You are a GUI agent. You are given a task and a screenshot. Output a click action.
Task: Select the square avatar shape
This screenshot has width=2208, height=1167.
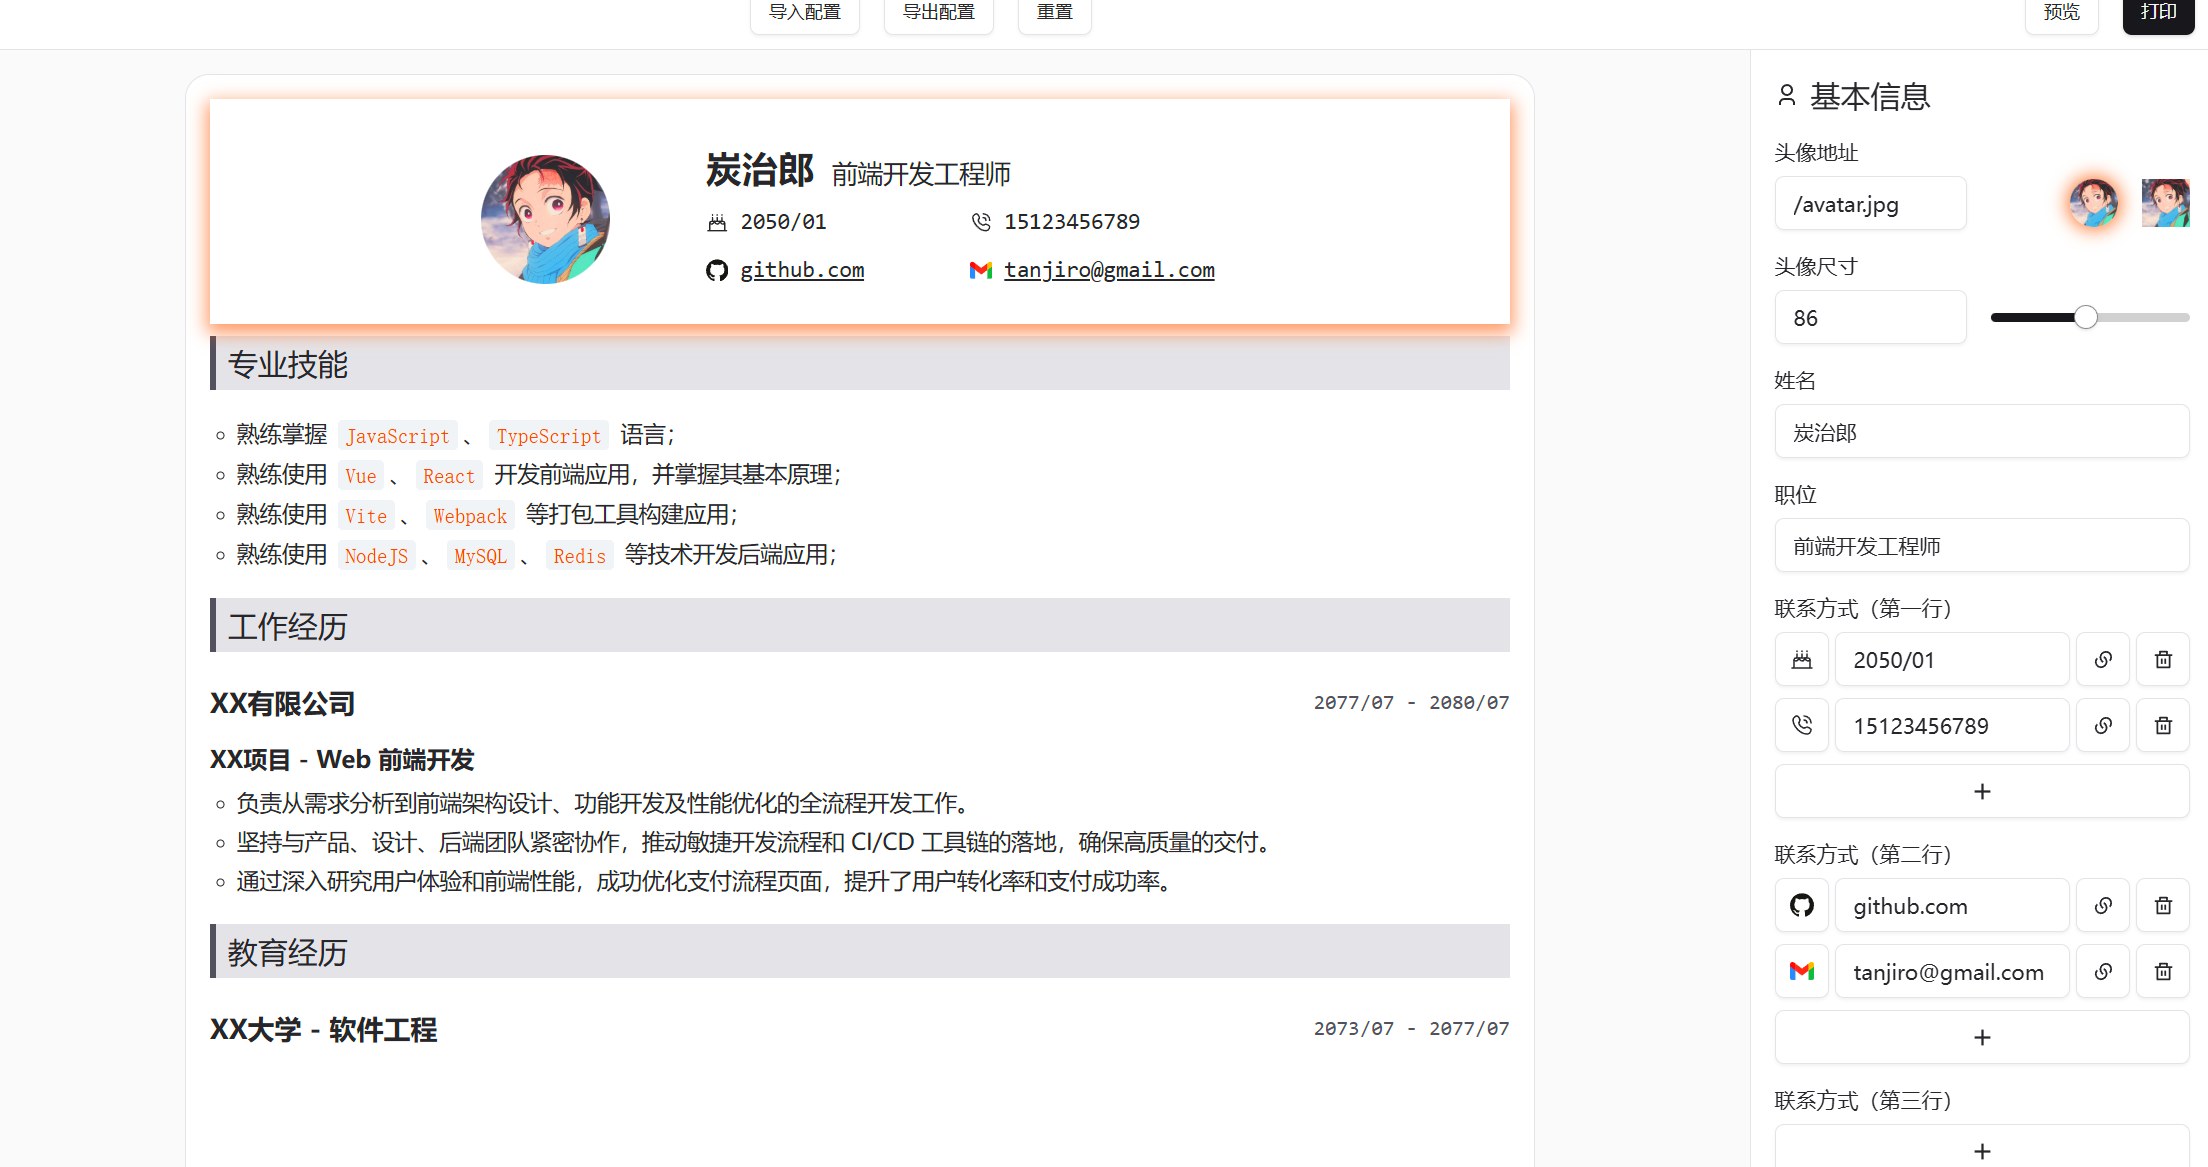[x=2166, y=203]
